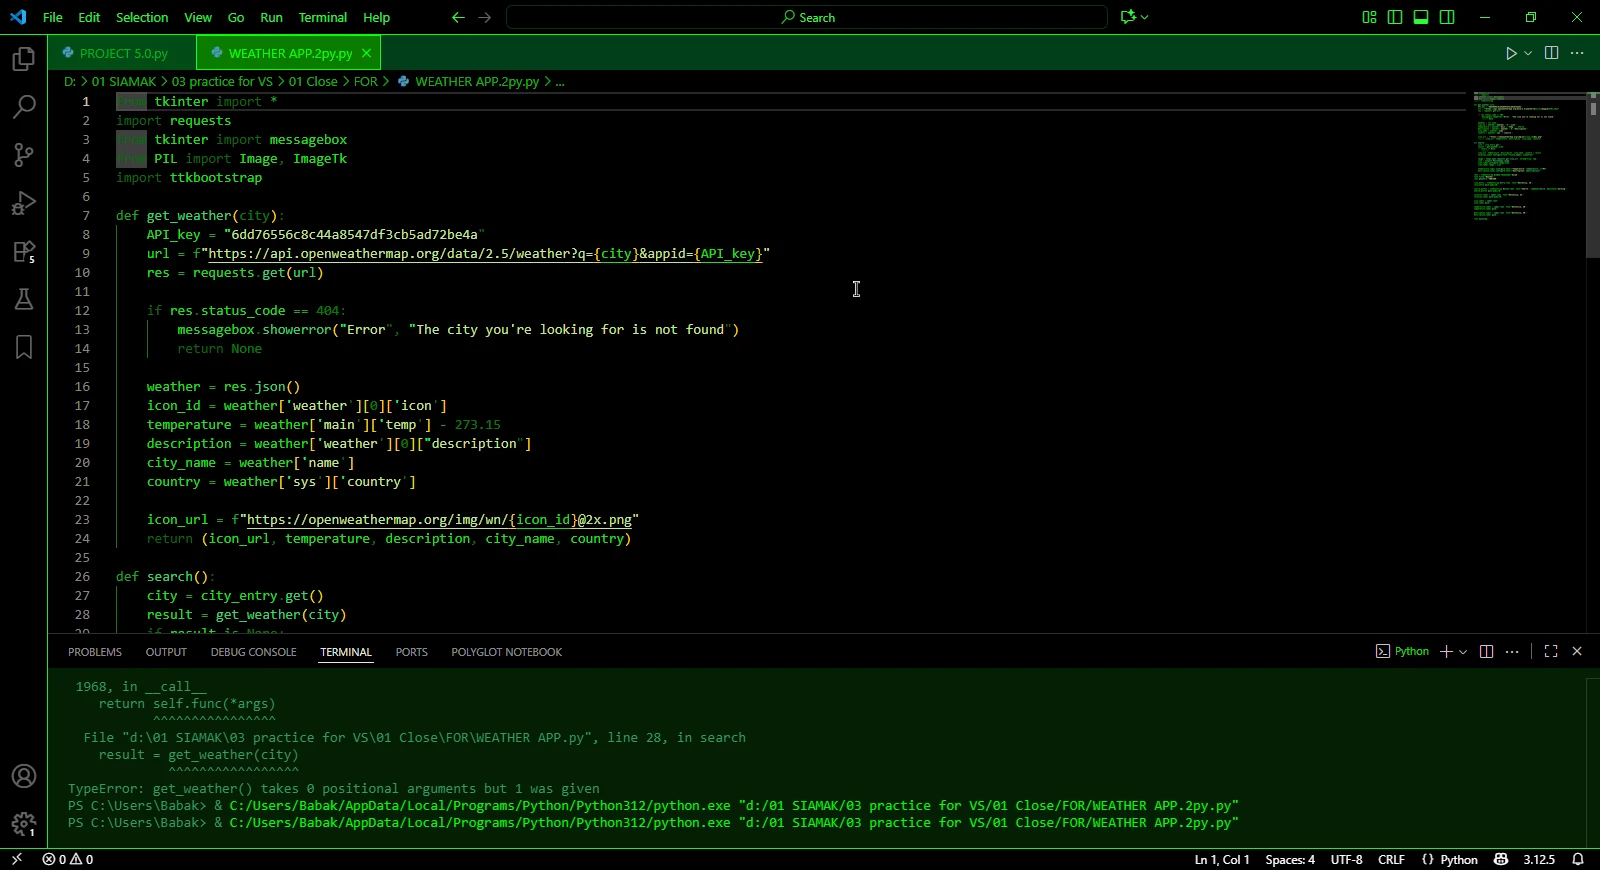The width and height of the screenshot is (1600, 870).
Task: Expand the run file options dropdown arrow
Action: click(1528, 53)
